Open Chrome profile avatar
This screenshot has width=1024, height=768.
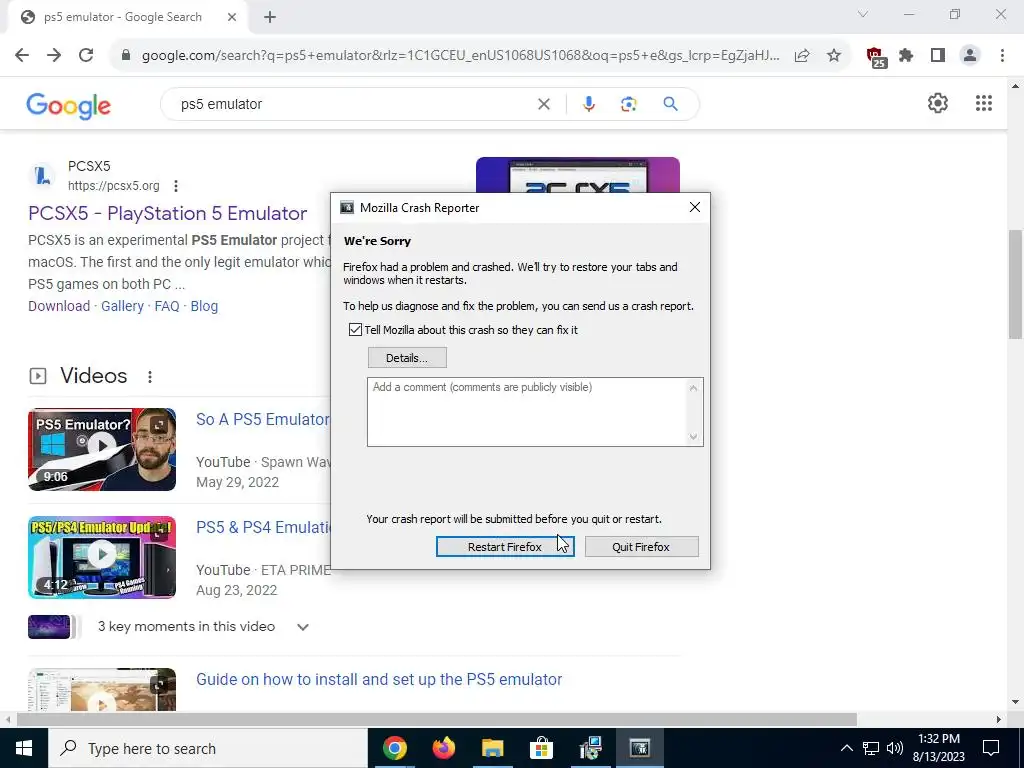[x=970, y=56]
